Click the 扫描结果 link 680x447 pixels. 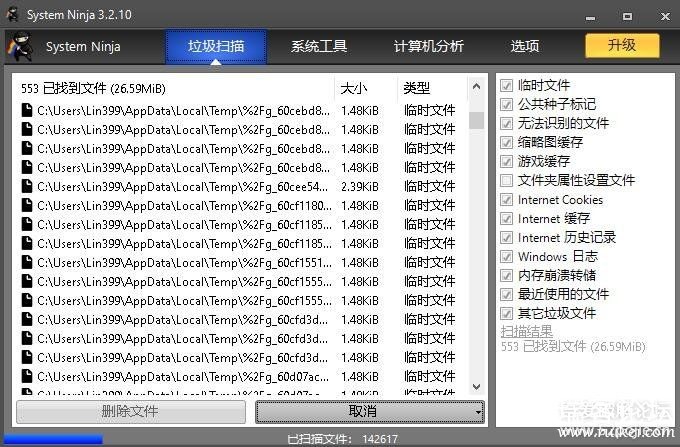click(526, 332)
